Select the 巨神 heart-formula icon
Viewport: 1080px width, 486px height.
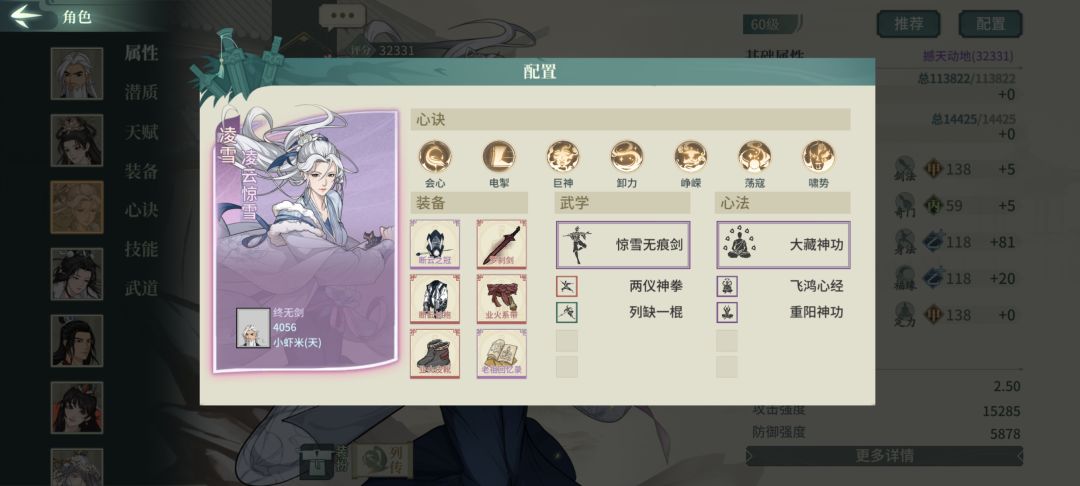click(563, 157)
